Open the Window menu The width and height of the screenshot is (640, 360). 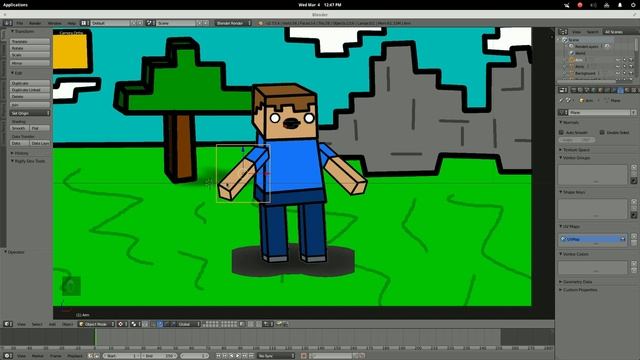(54, 23)
